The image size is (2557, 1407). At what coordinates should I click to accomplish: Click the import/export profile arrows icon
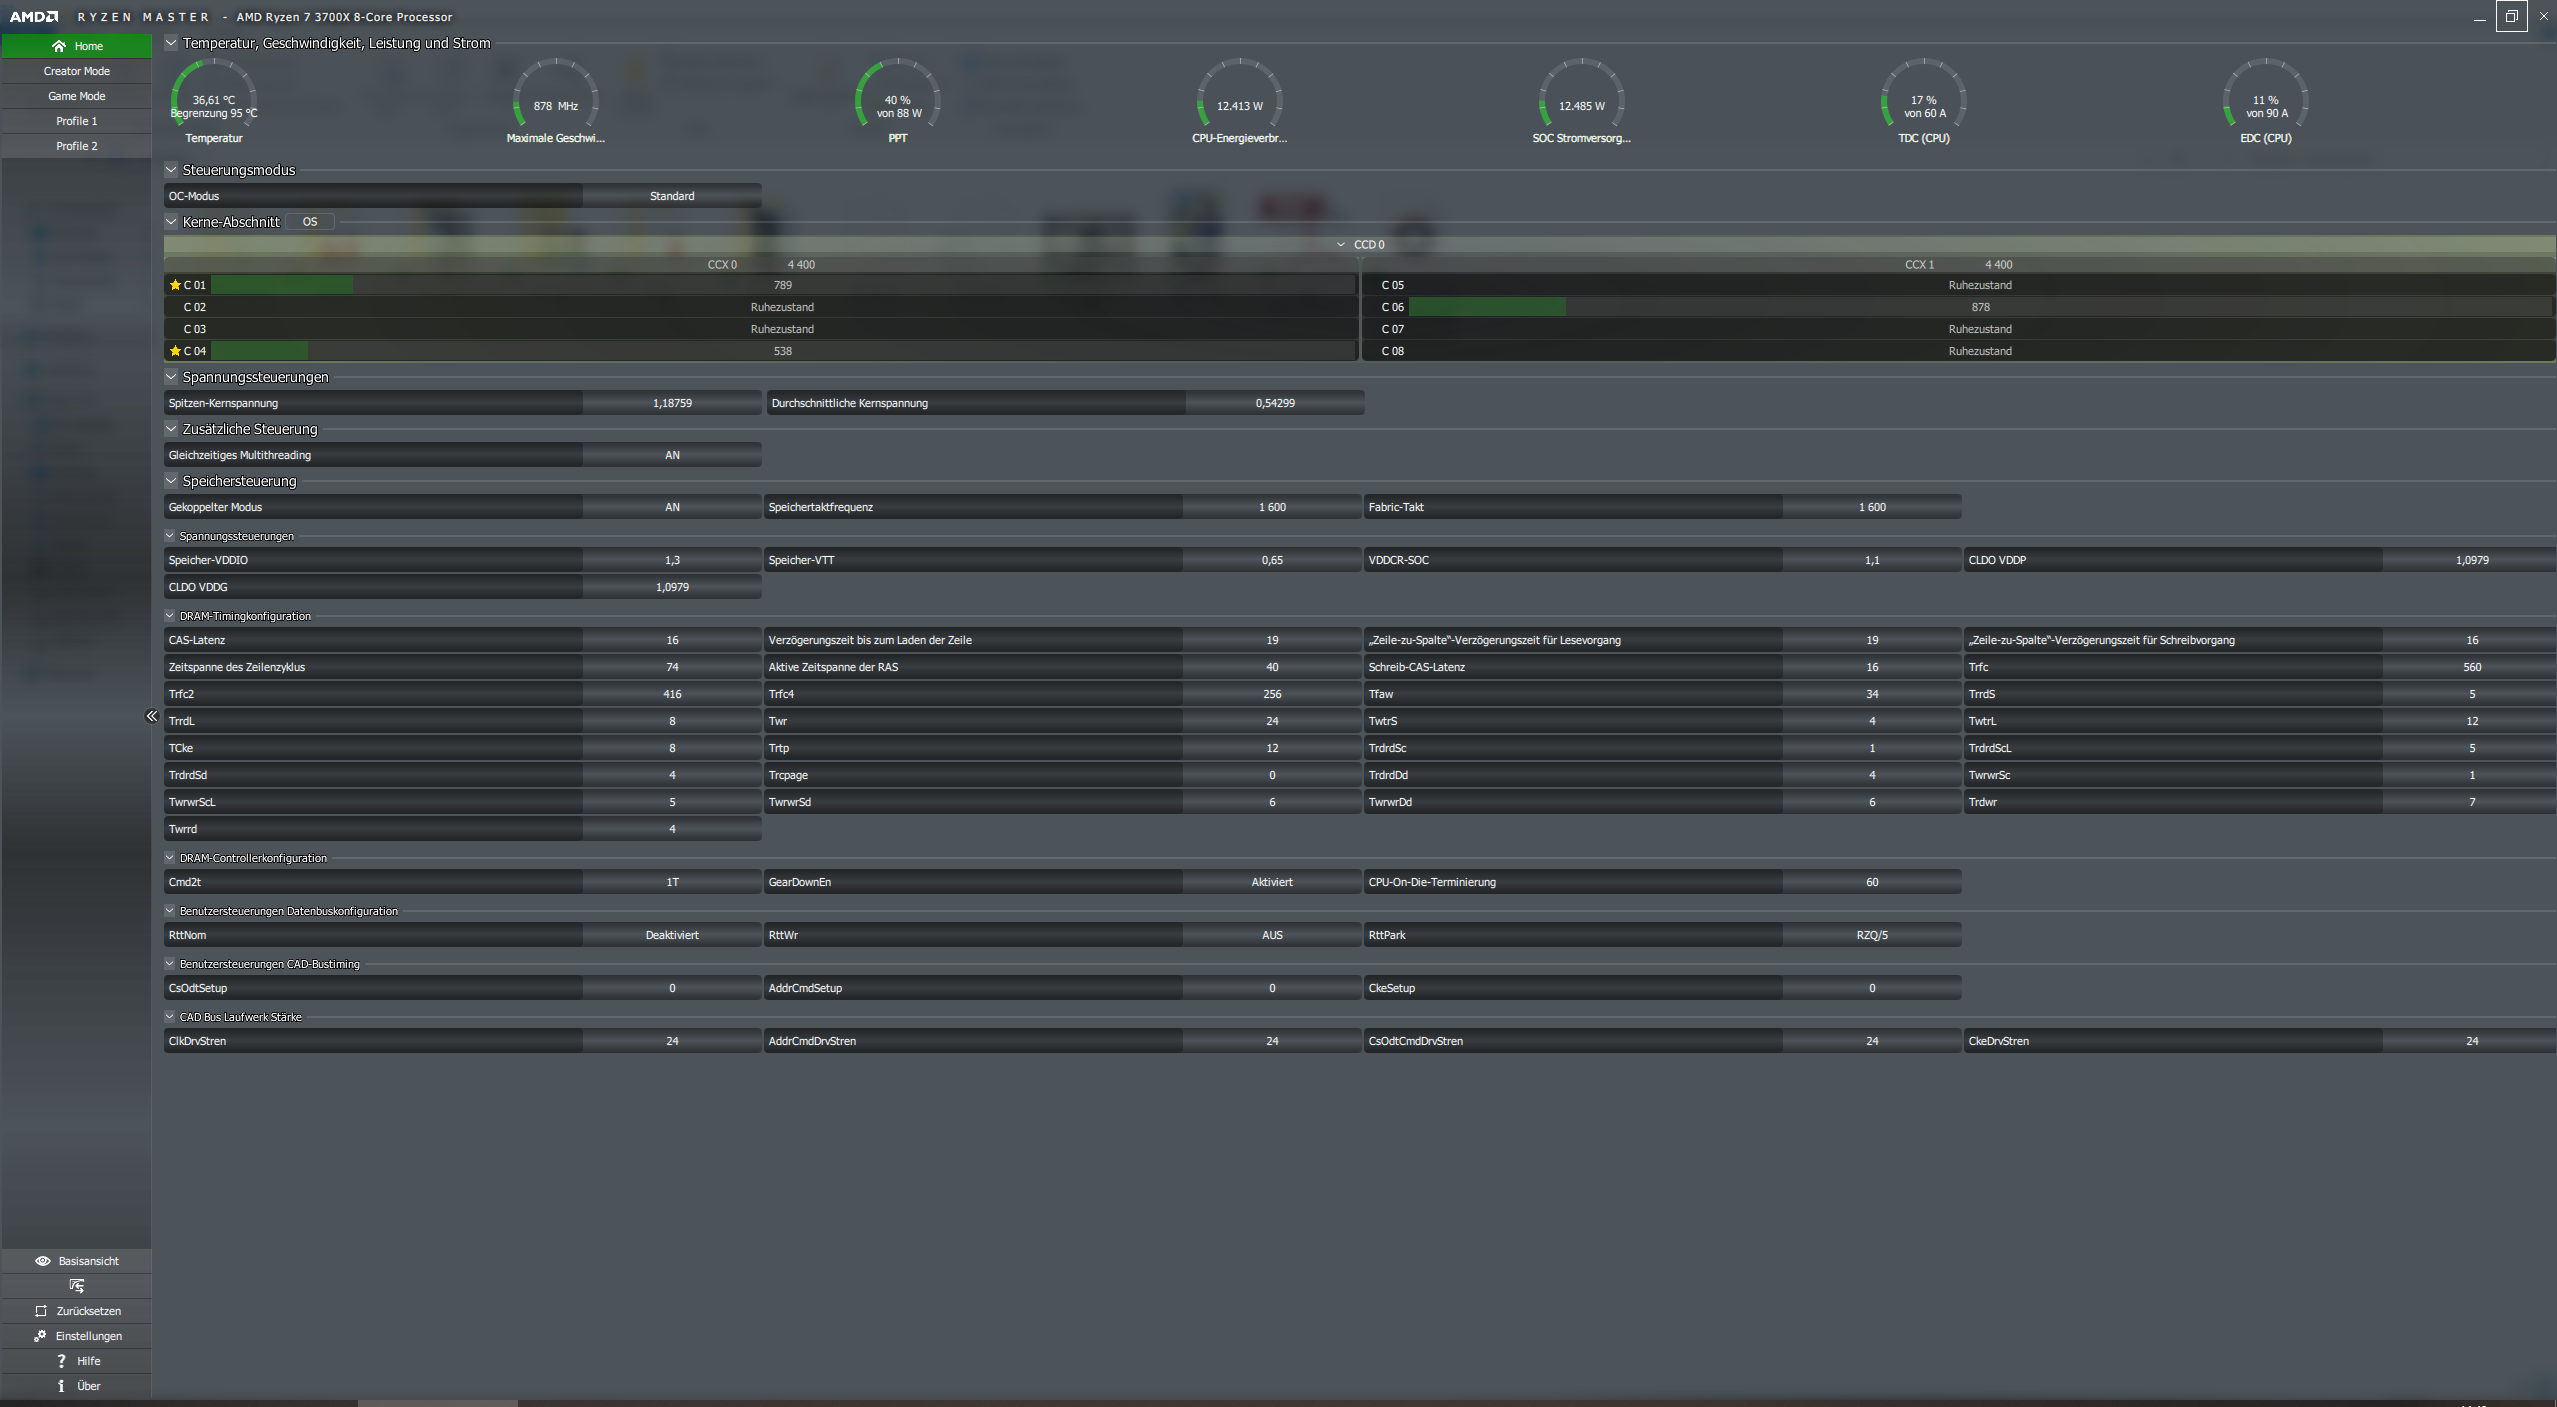pyautogui.click(x=77, y=1286)
